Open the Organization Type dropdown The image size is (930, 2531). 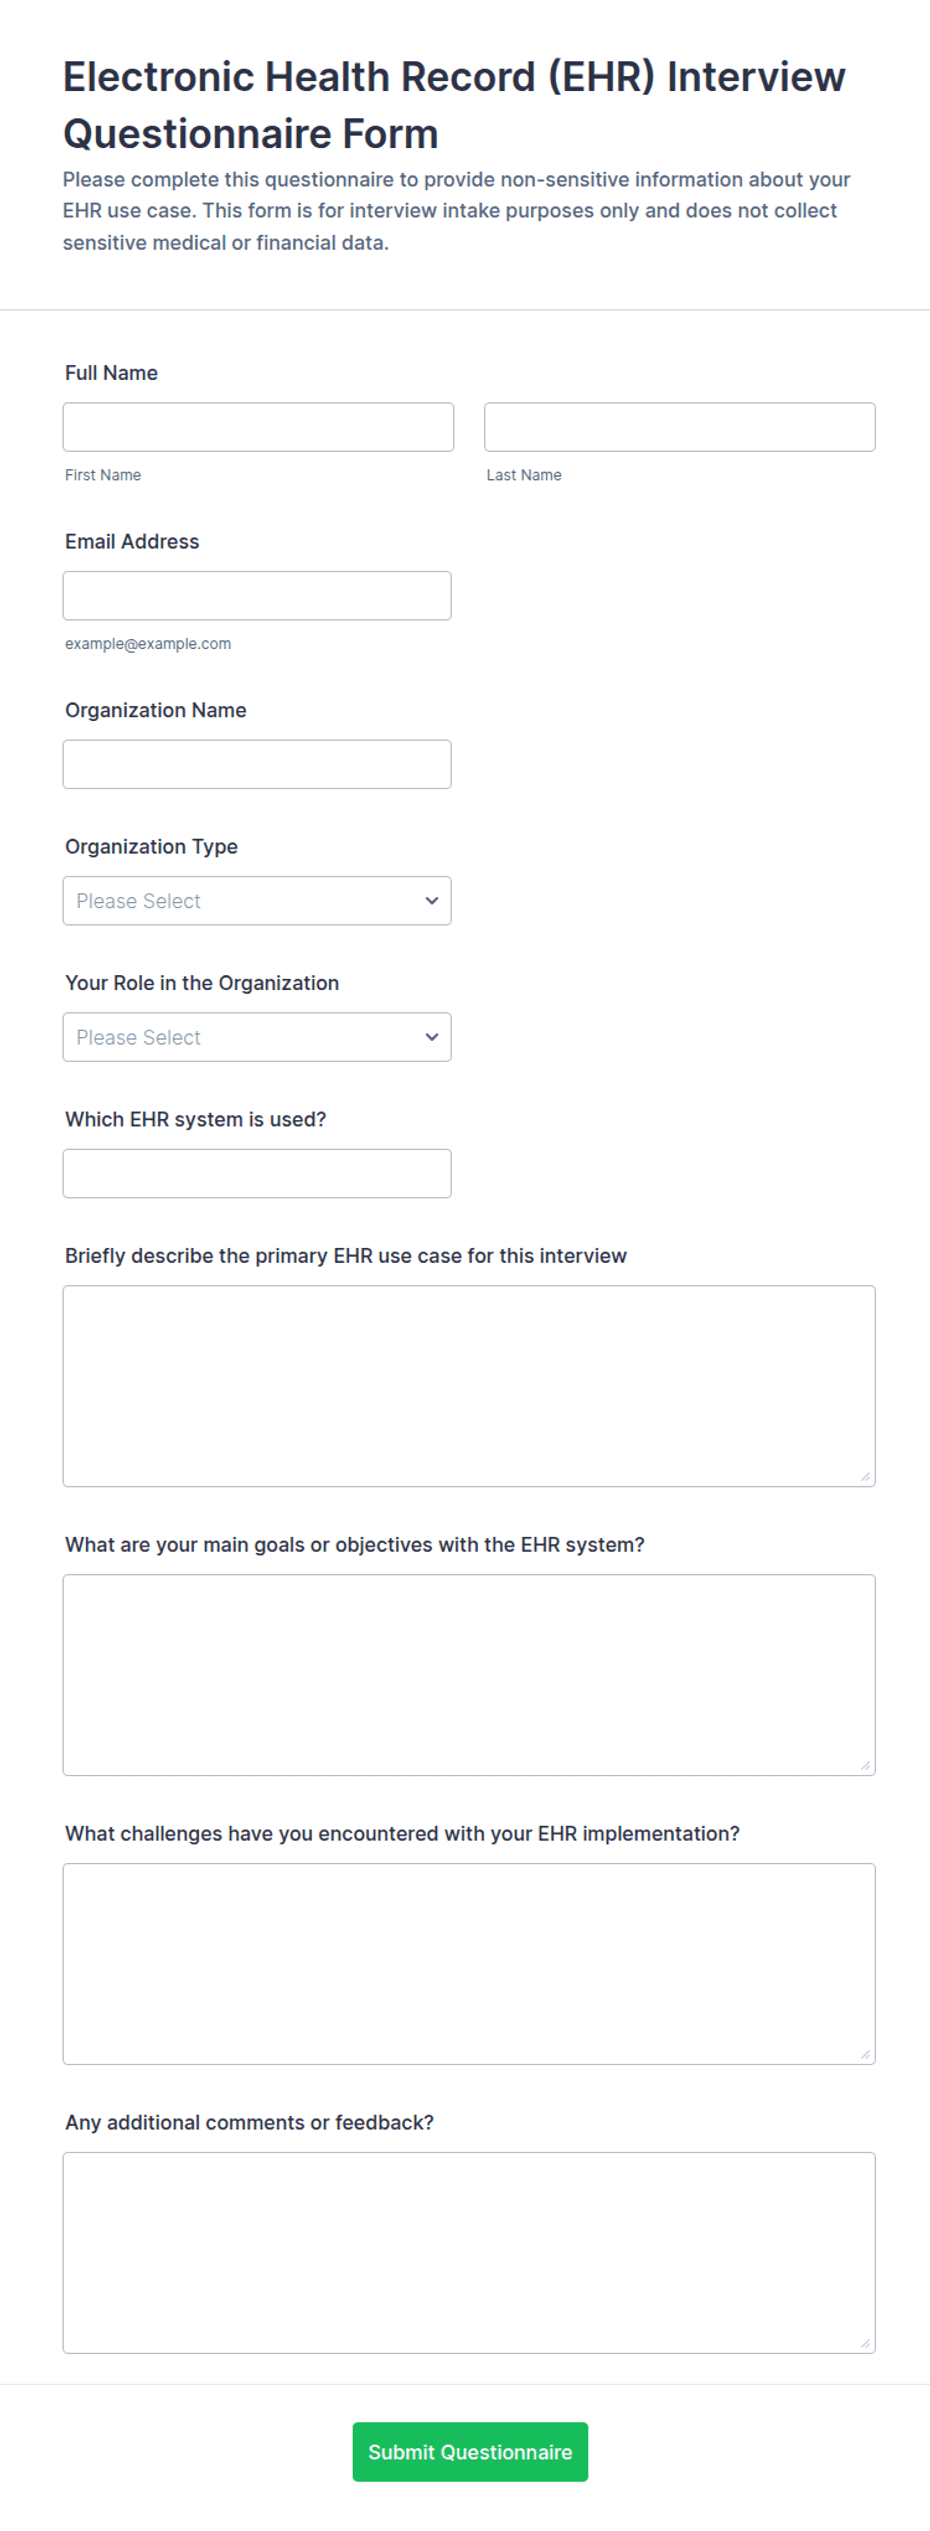click(x=257, y=901)
